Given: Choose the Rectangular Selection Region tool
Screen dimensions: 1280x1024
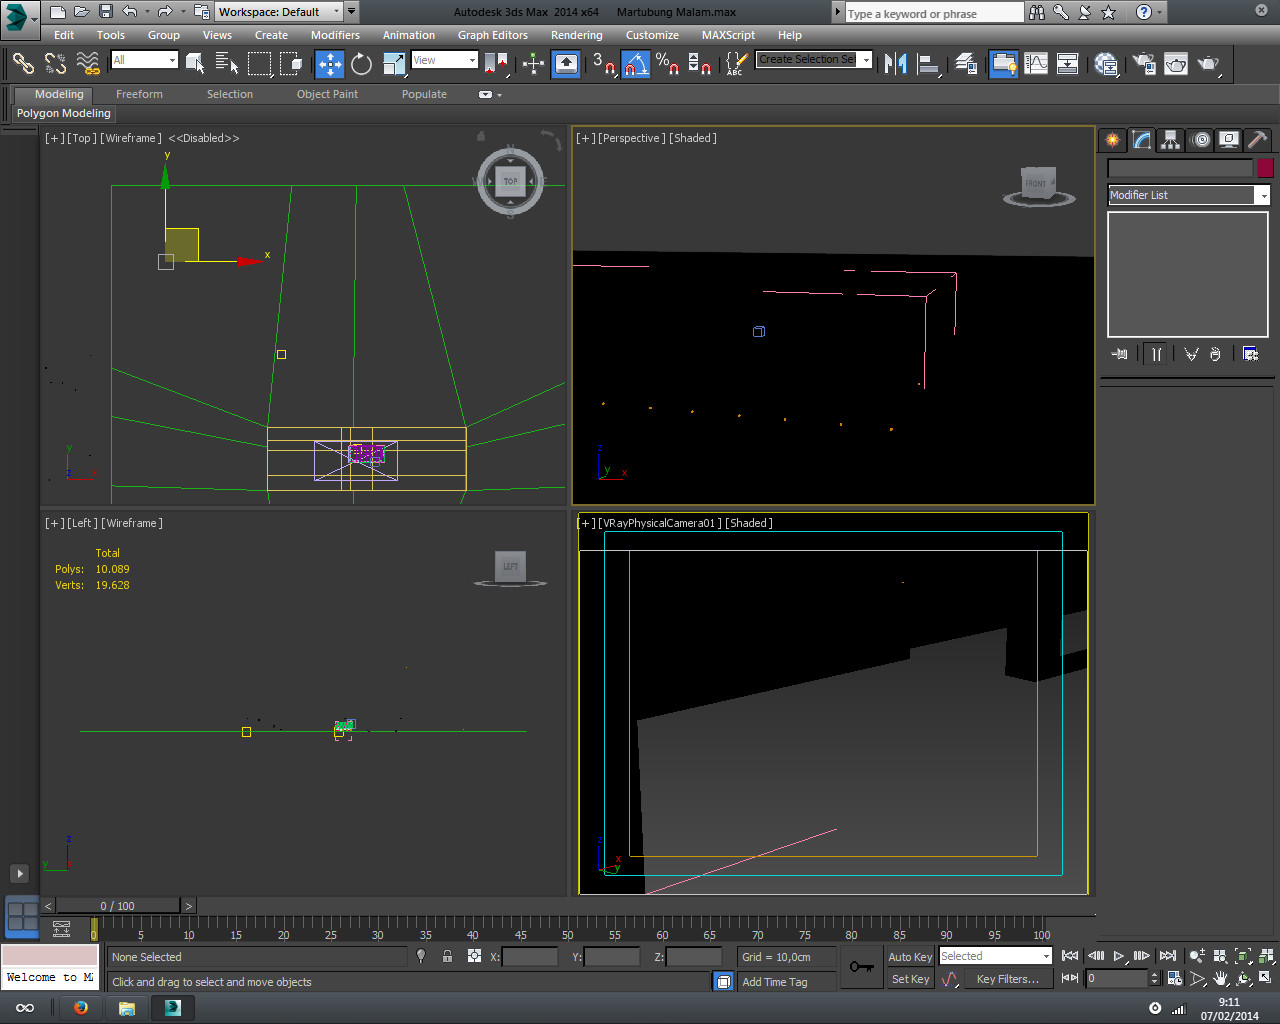Looking at the screenshot, I should click(x=259, y=64).
